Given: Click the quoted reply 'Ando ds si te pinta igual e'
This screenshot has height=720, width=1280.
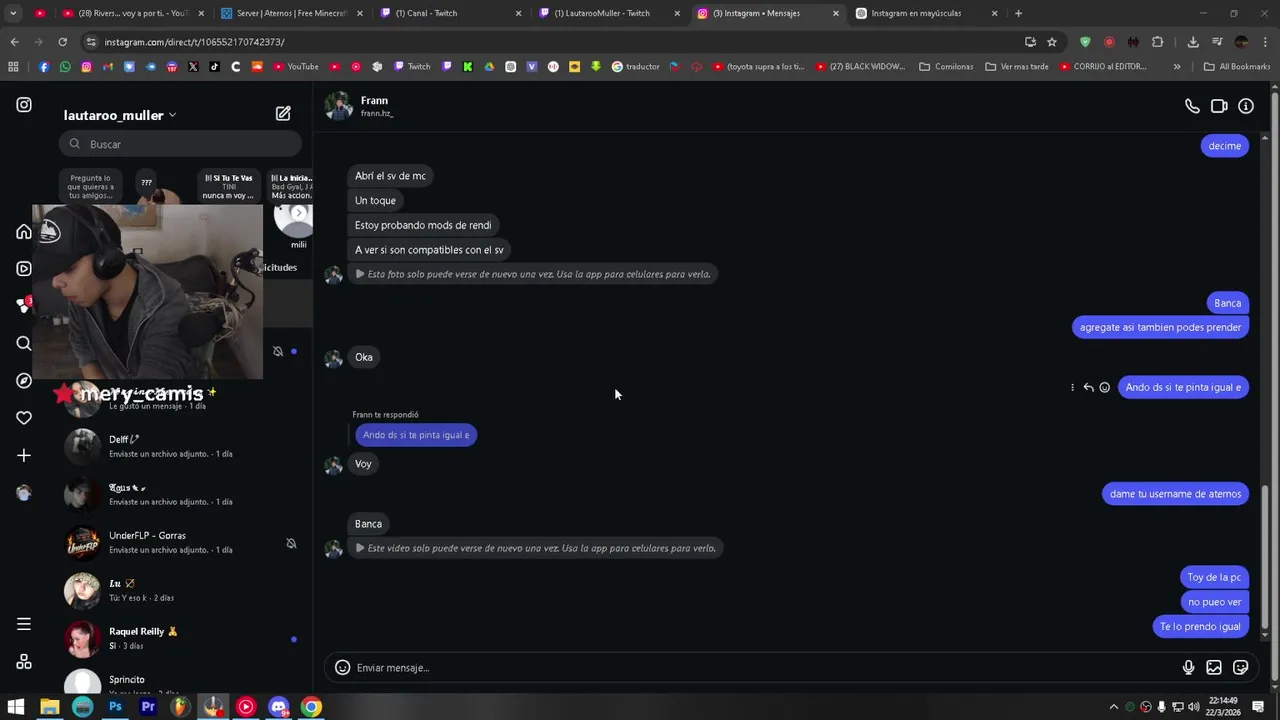Looking at the screenshot, I should point(416,435).
